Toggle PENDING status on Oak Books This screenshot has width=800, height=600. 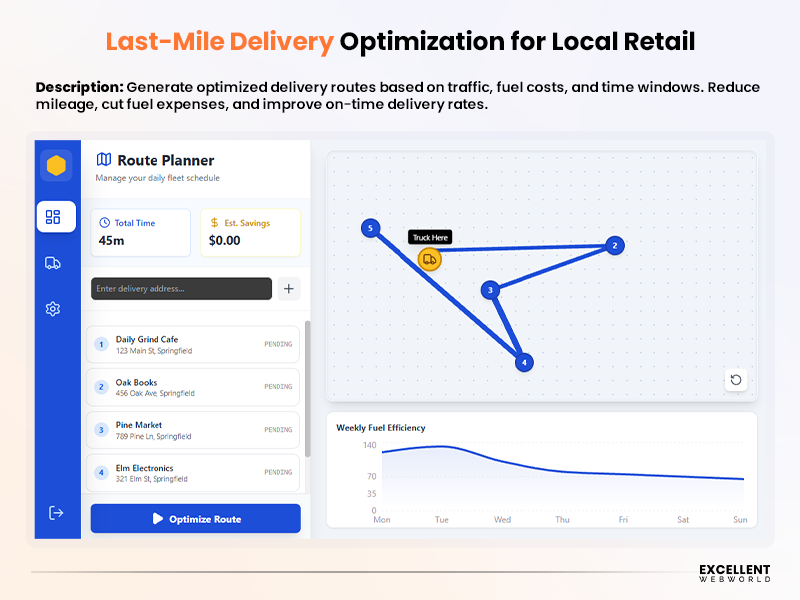coord(277,387)
